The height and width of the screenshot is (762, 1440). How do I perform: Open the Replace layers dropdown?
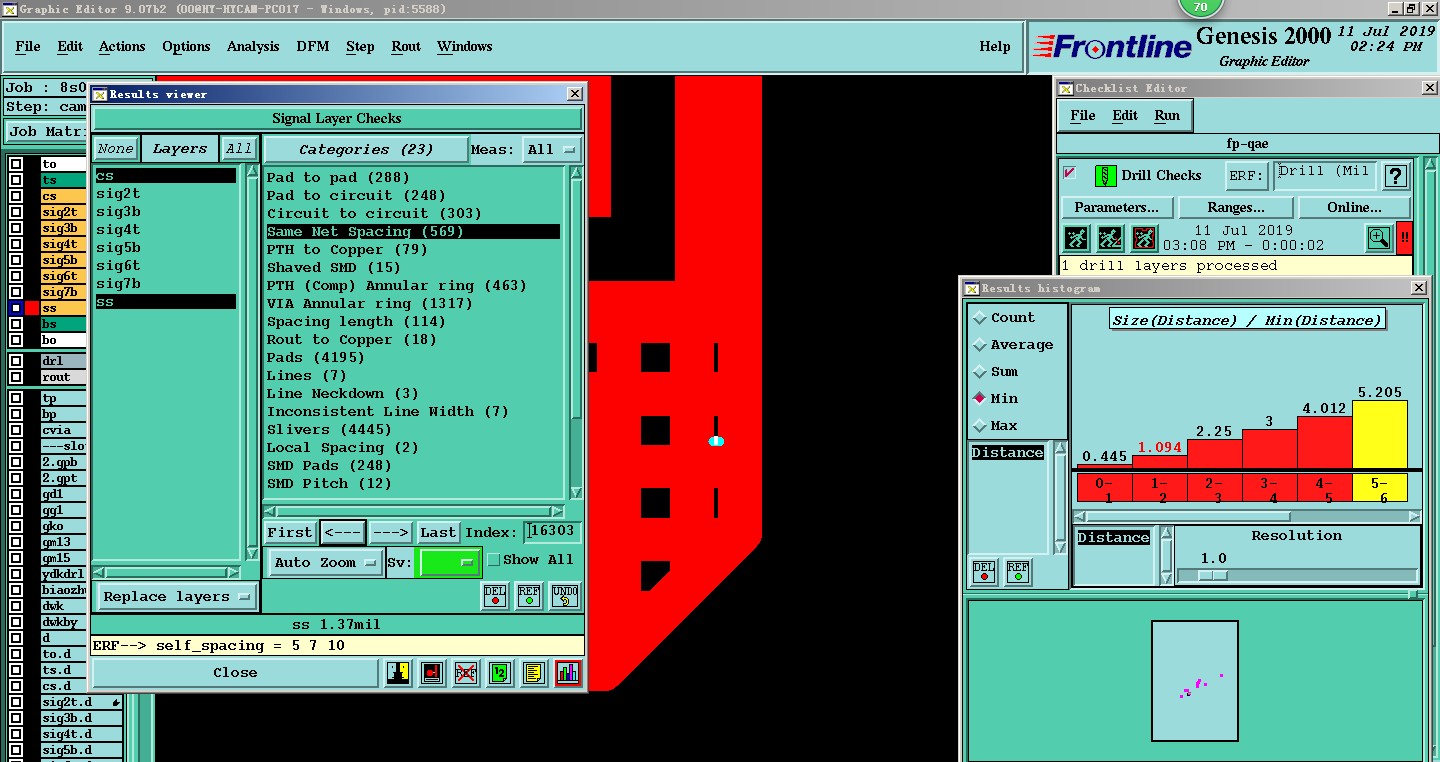point(178,597)
